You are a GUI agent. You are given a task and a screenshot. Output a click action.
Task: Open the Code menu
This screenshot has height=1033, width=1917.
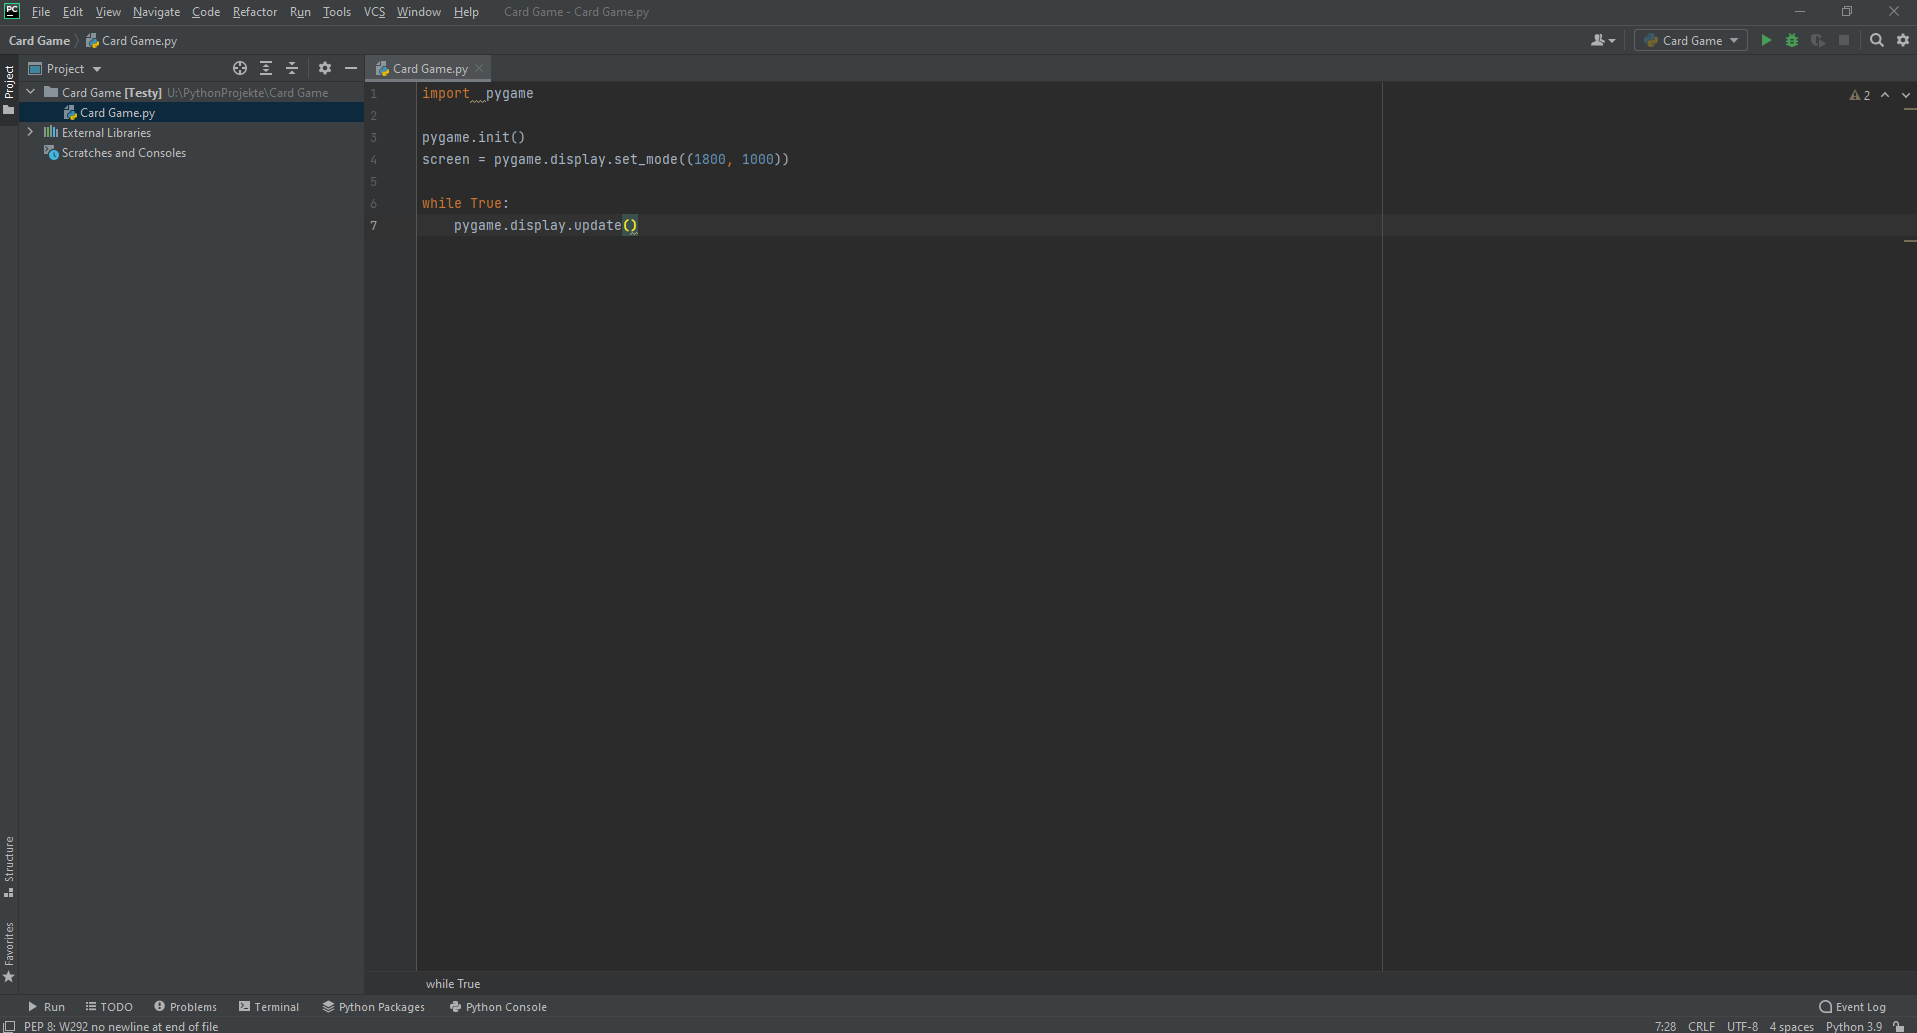point(206,12)
